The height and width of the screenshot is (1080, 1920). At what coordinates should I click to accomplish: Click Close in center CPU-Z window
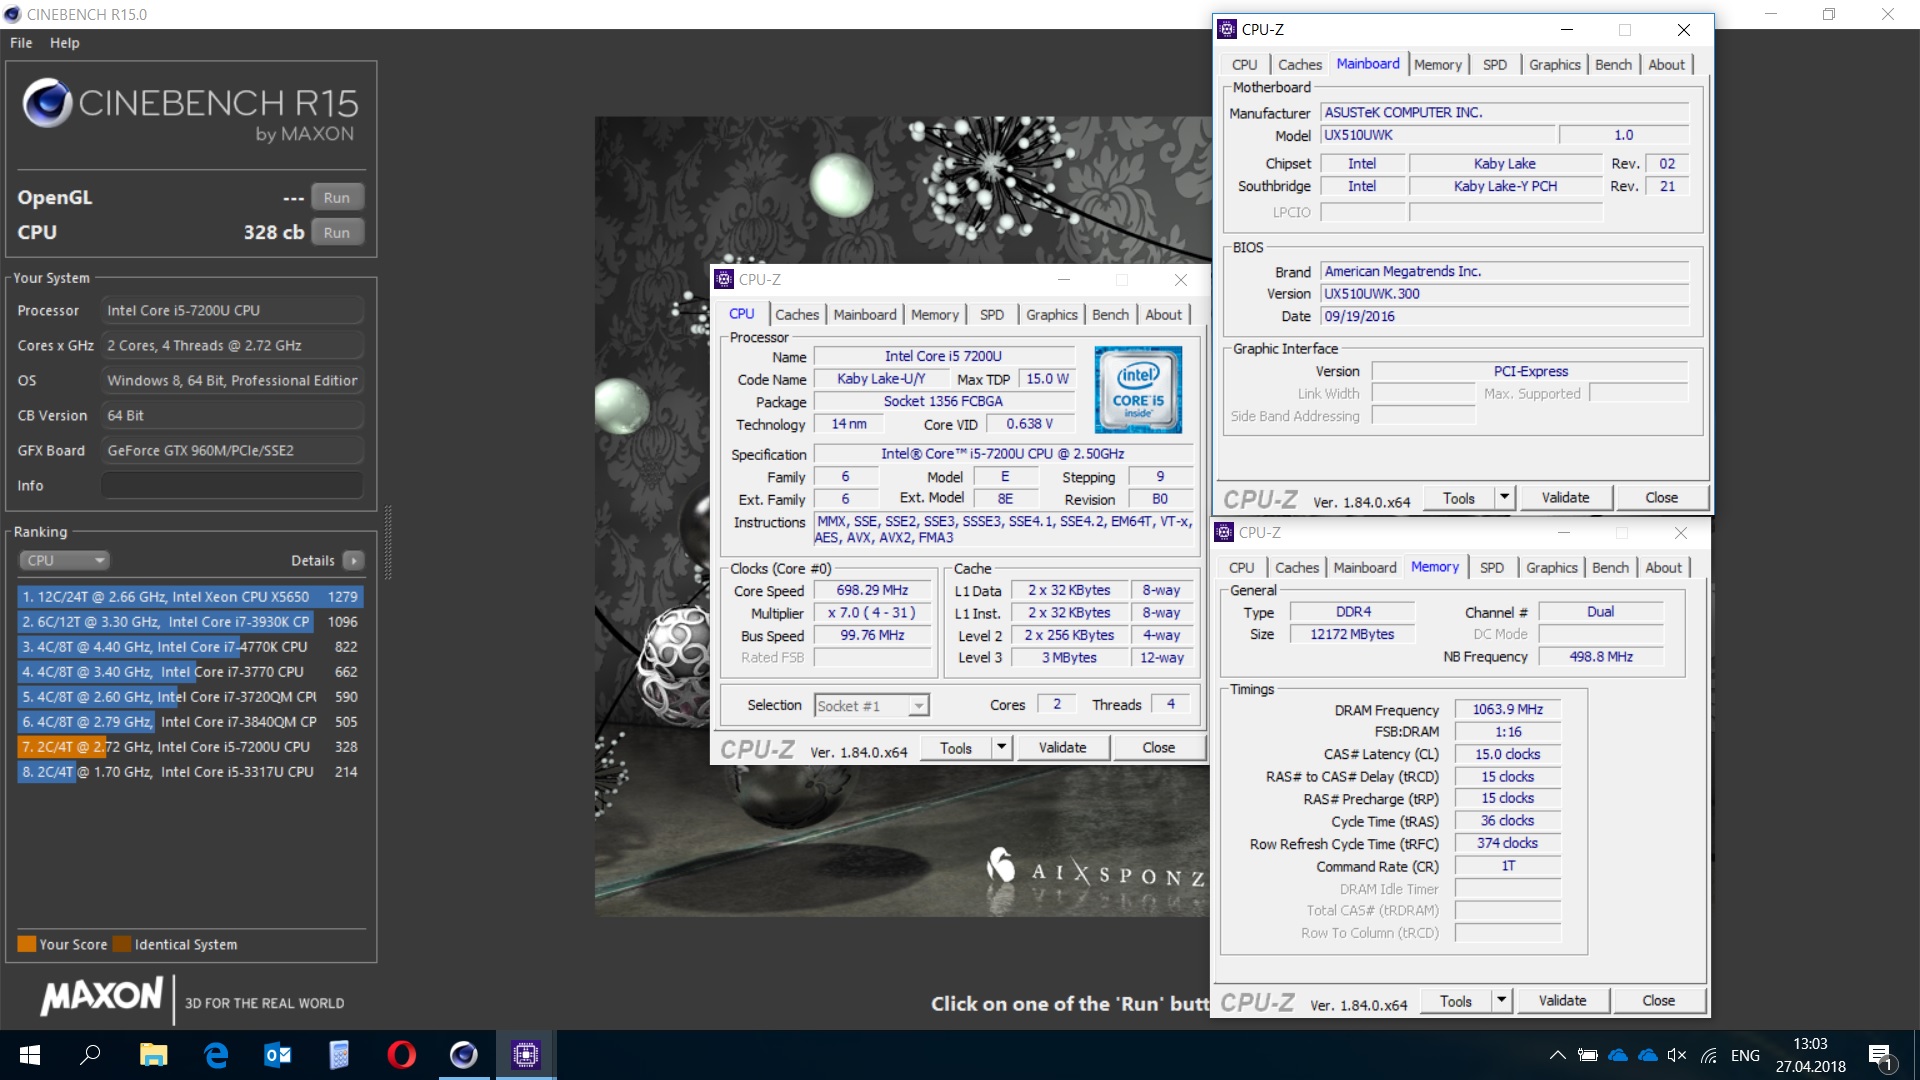coord(1158,748)
